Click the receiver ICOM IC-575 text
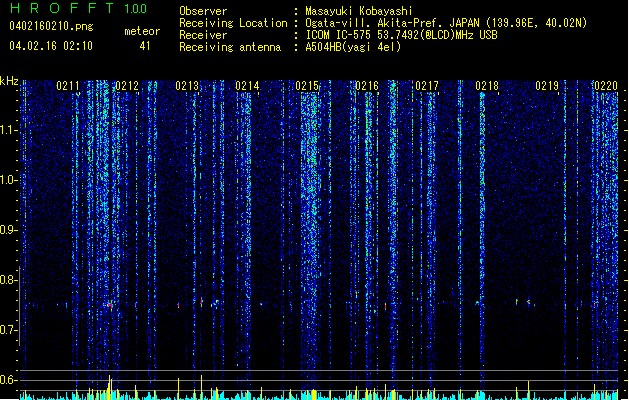629x400 pixels. point(401,35)
